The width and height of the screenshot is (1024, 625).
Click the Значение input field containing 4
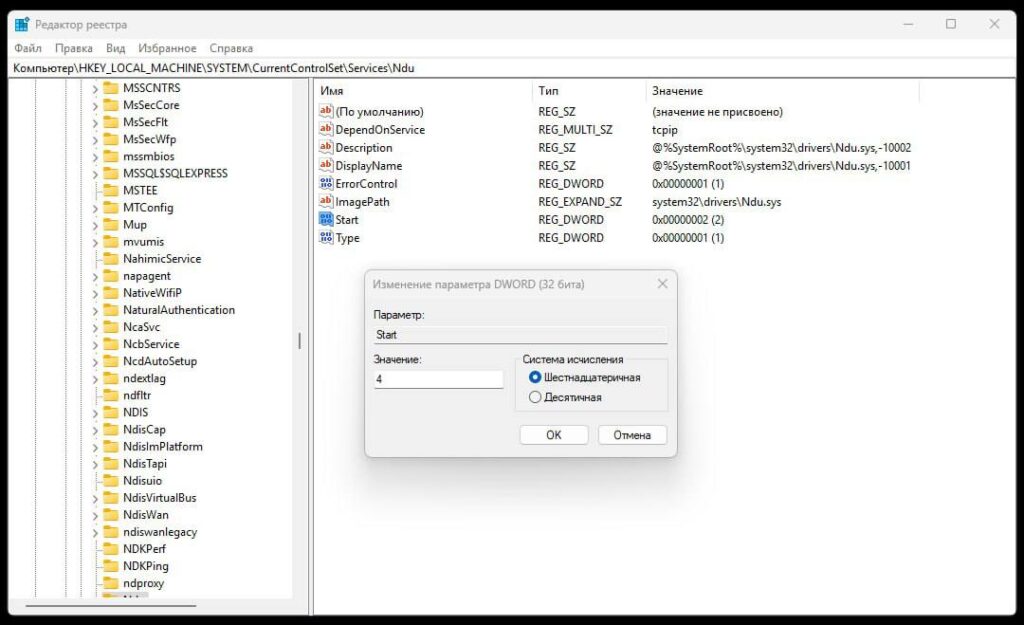pyautogui.click(x=438, y=379)
